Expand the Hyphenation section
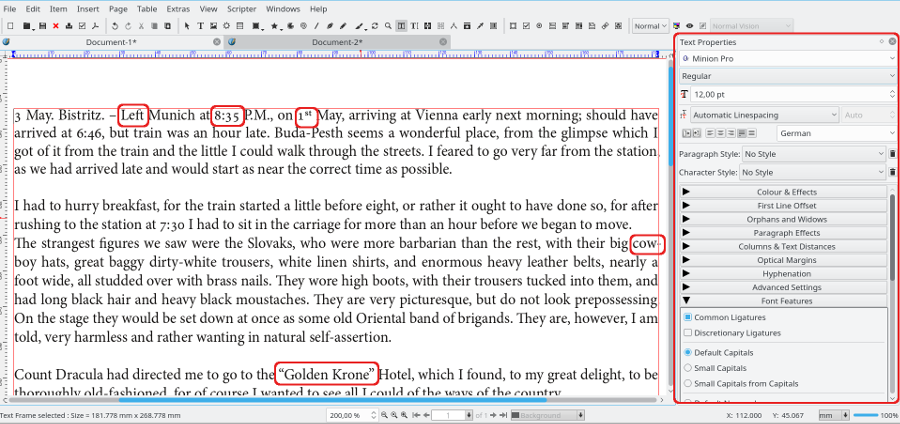The image size is (900, 424). (783, 274)
